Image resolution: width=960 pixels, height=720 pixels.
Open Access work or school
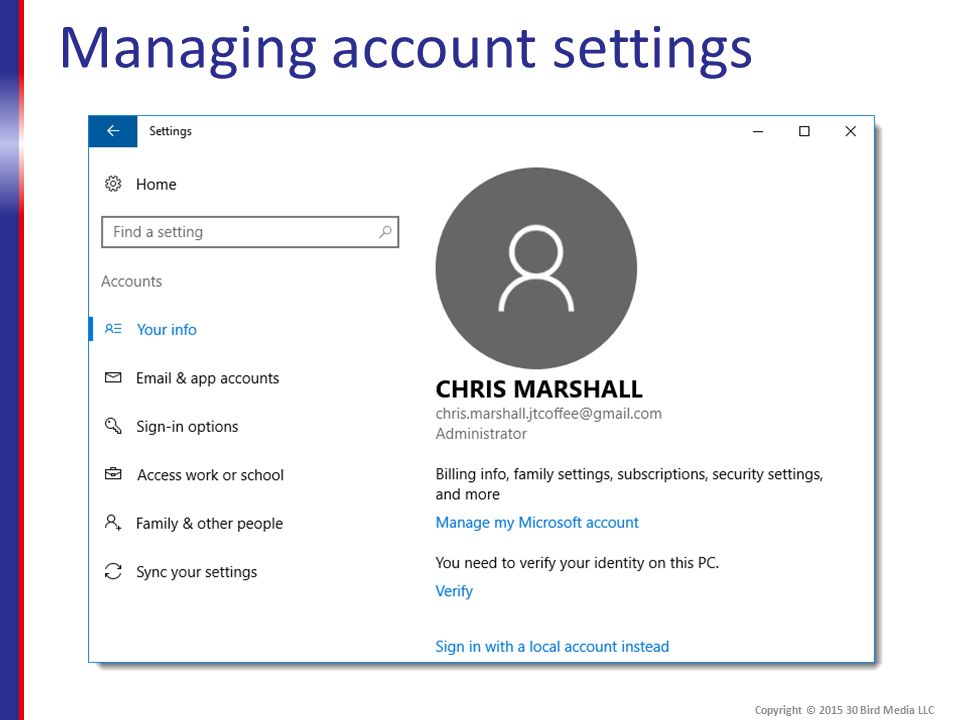click(210, 475)
